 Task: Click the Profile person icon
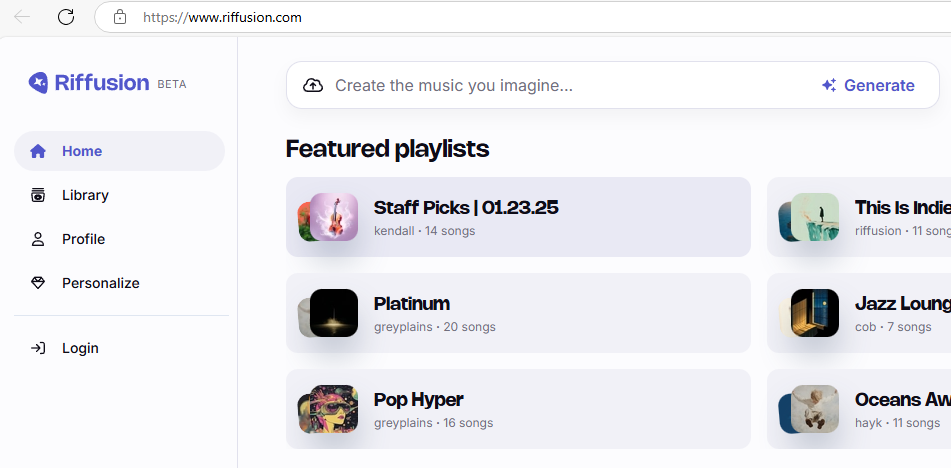[38, 239]
